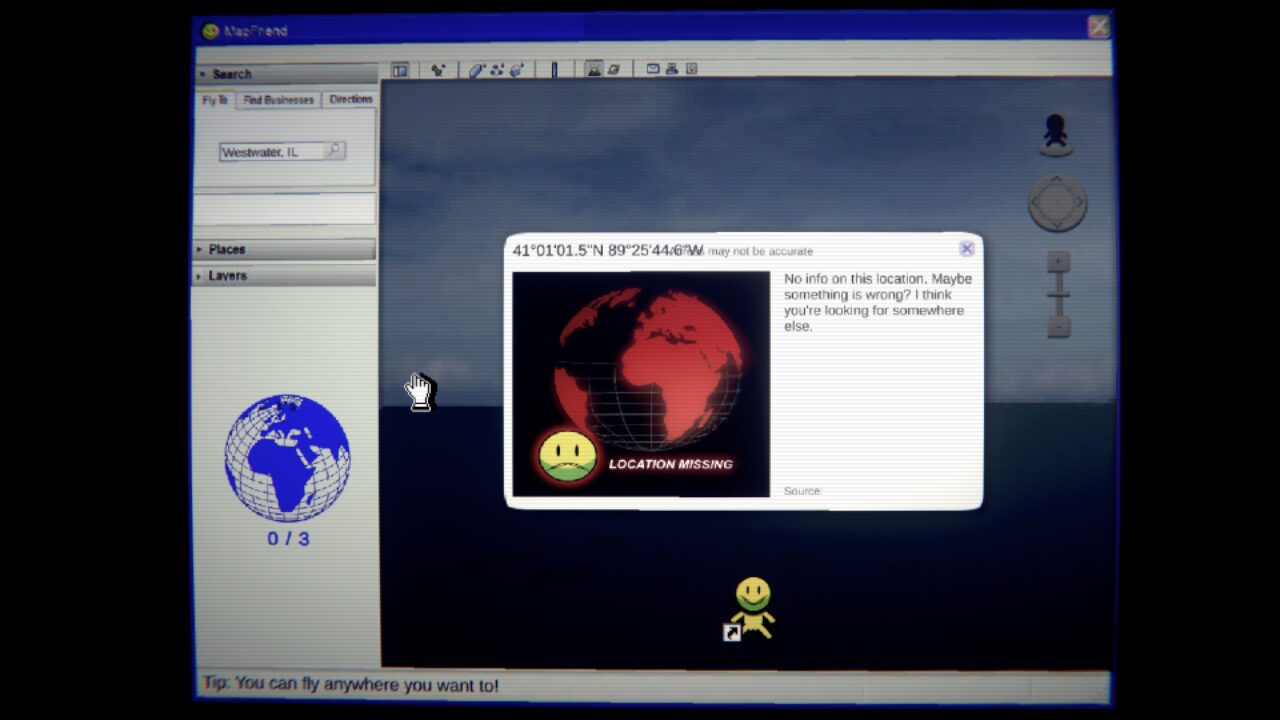This screenshot has width=1280, height=720.
Task: Click the add placemark toolbar icon
Action: pos(438,70)
